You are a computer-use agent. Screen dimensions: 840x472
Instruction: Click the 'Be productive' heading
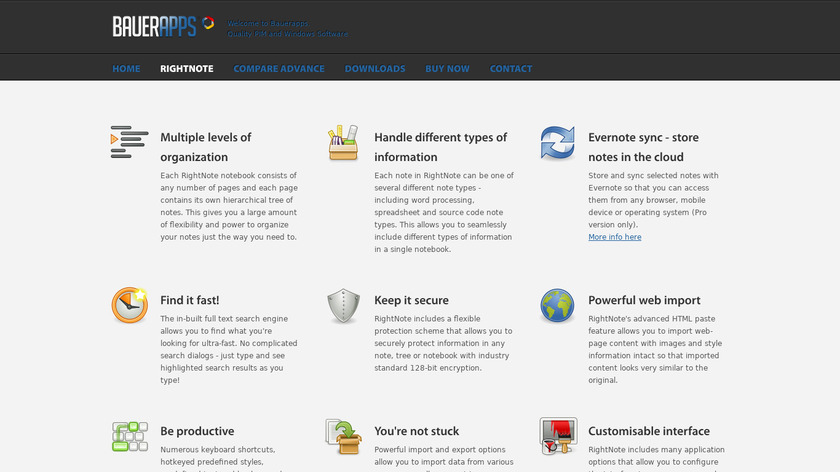(197, 431)
